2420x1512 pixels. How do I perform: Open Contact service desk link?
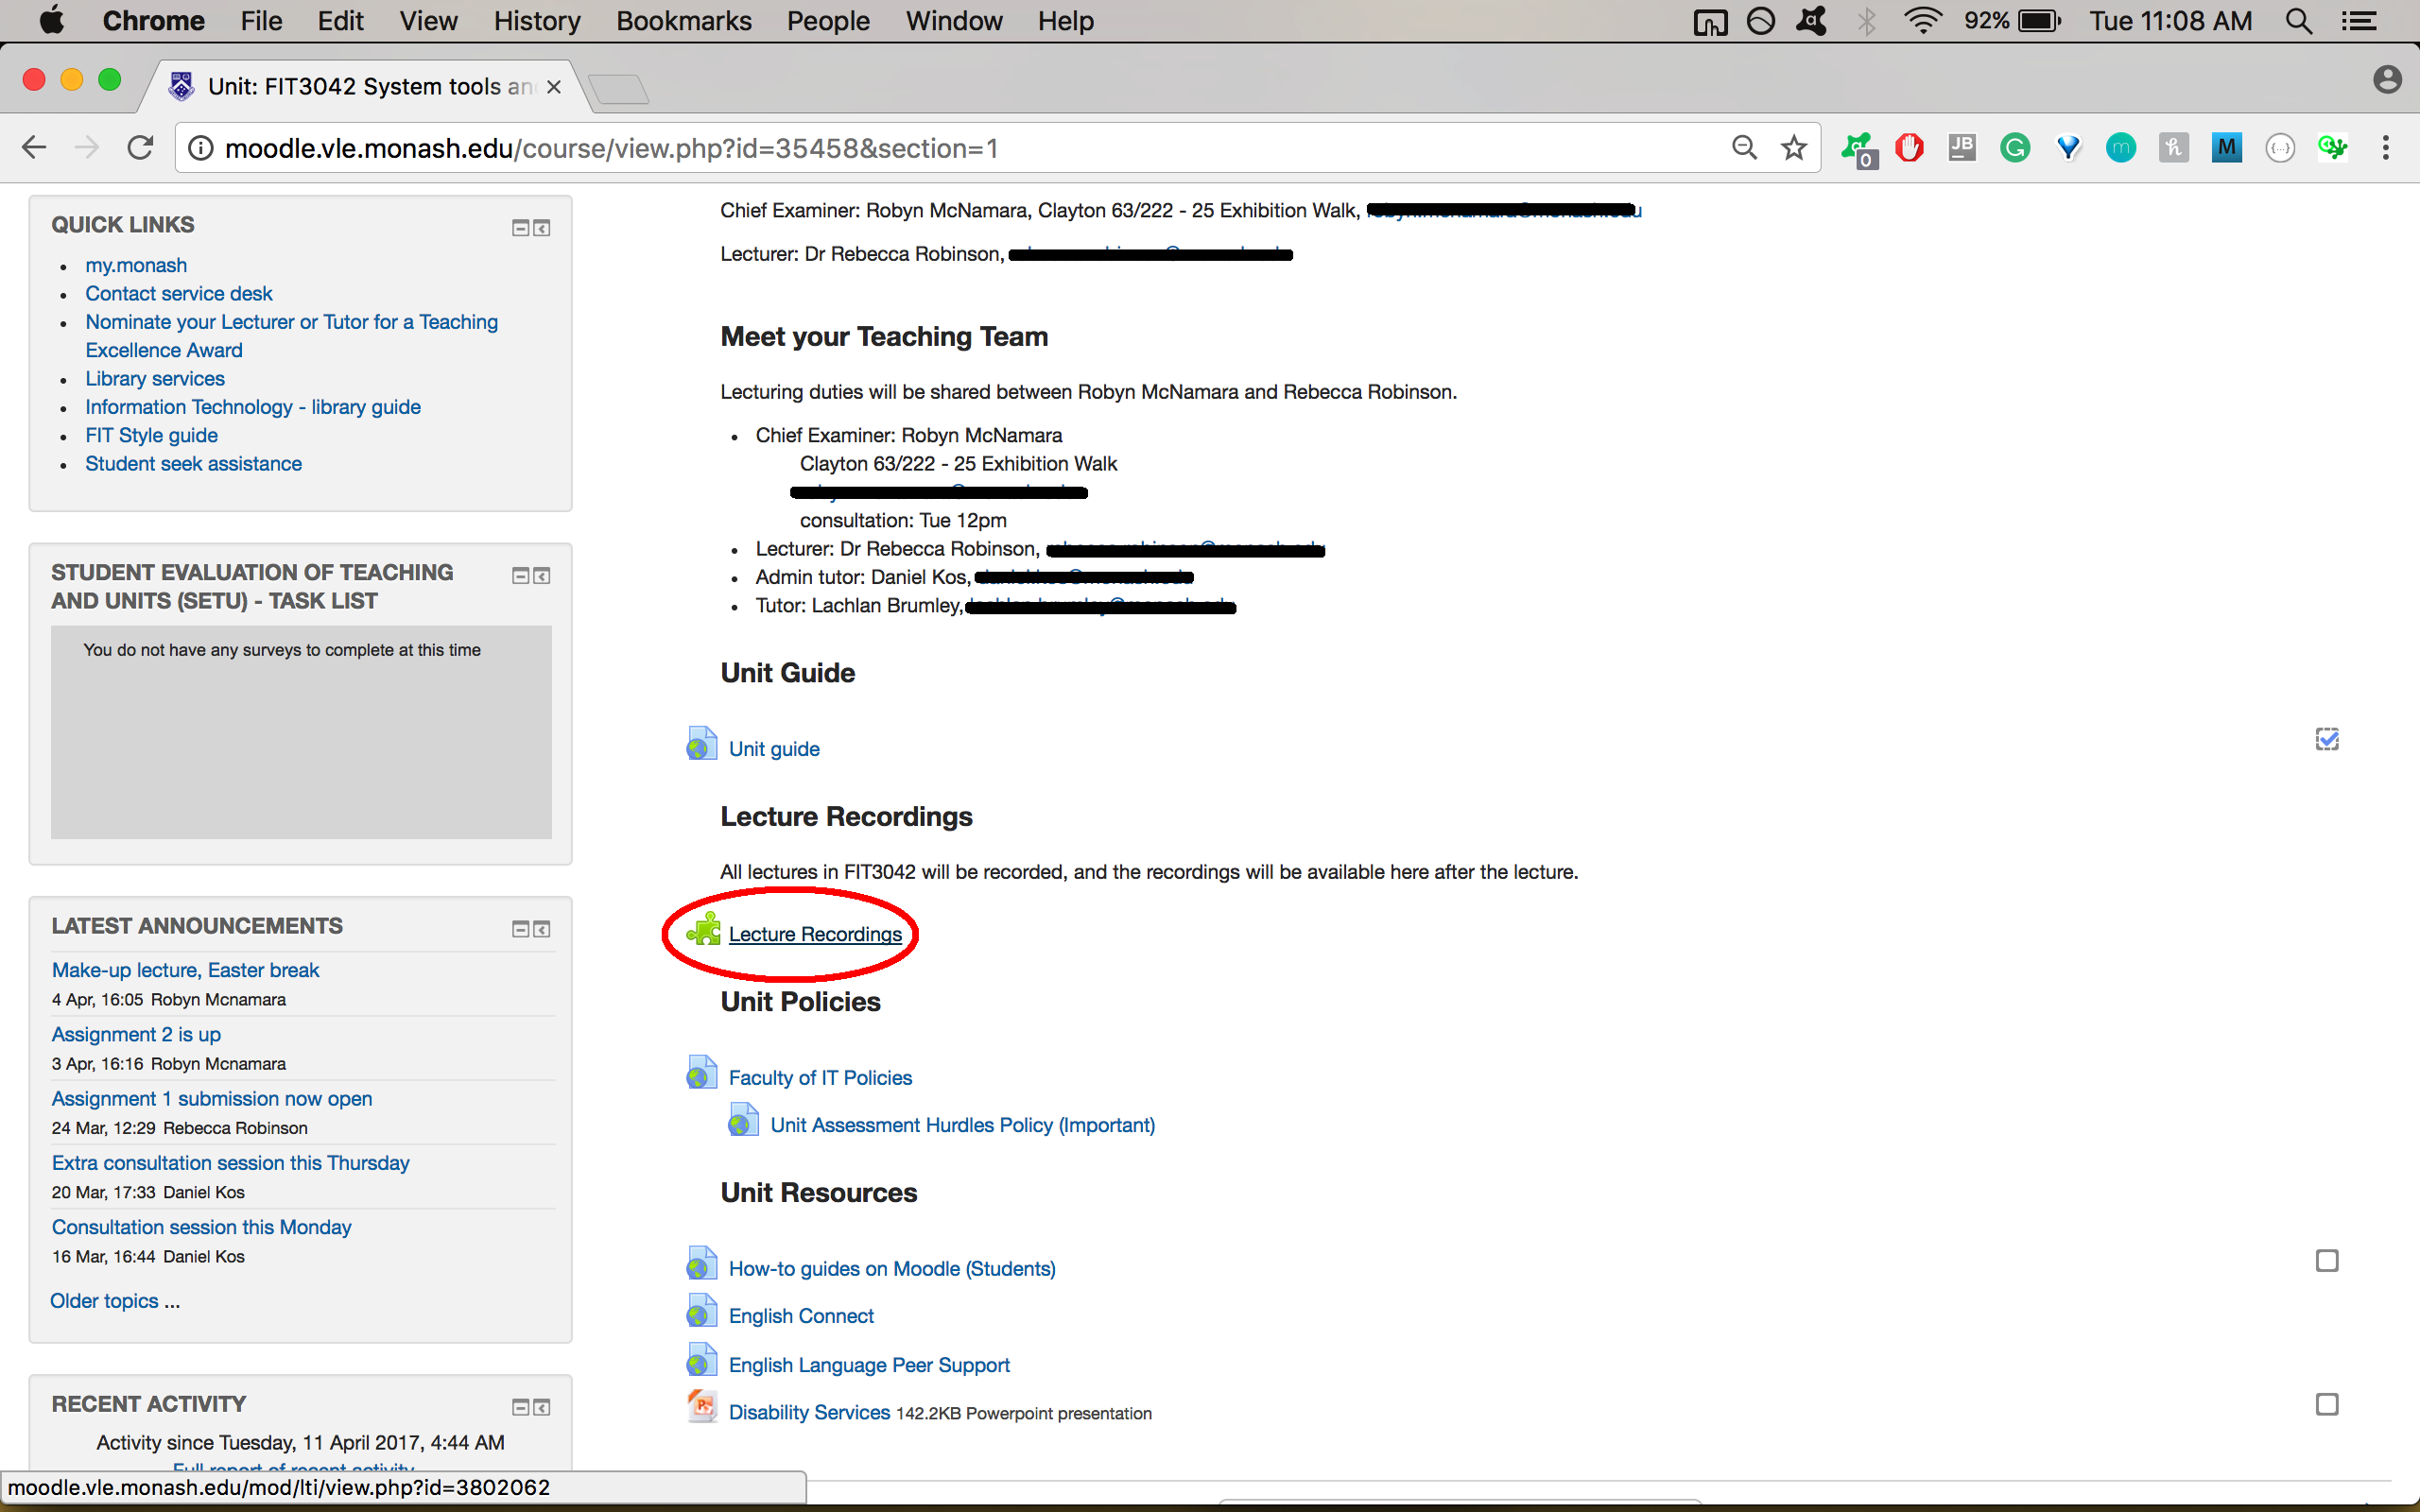[x=179, y=293]
